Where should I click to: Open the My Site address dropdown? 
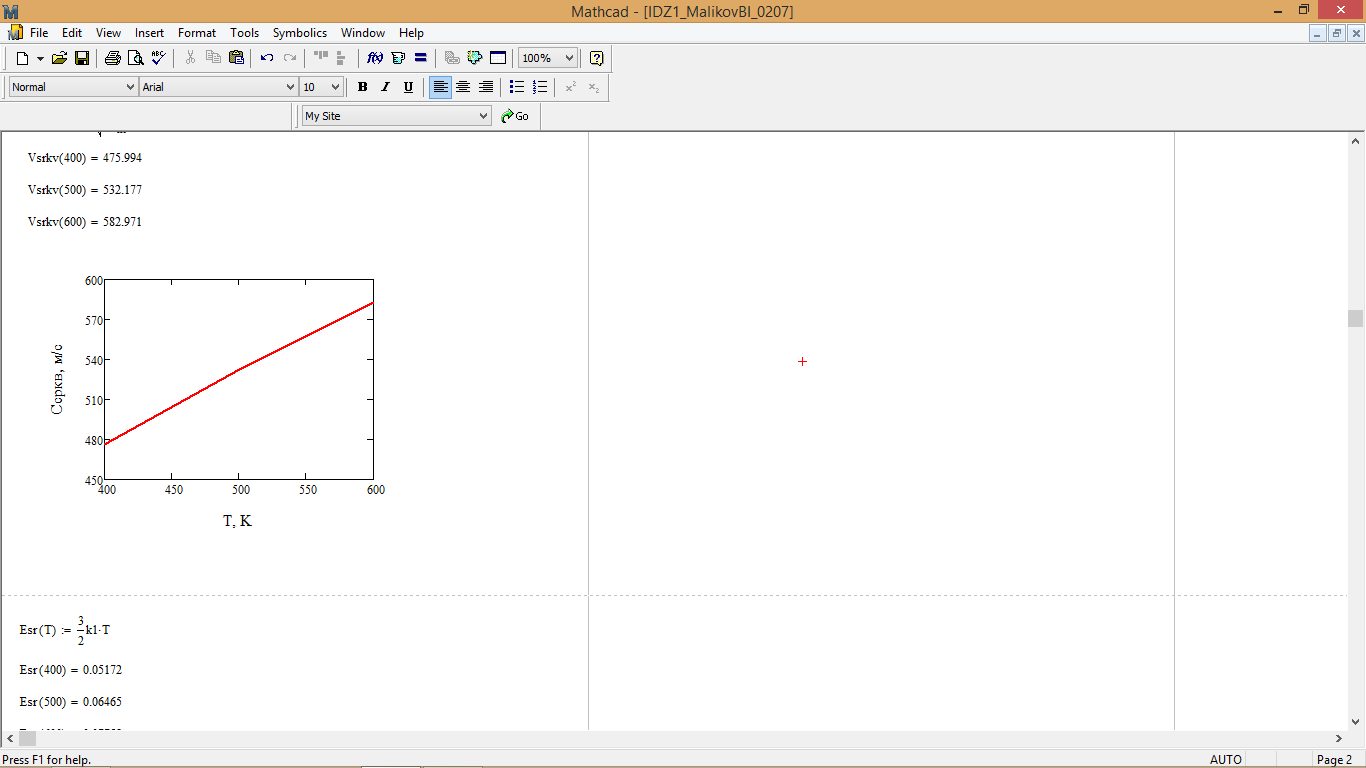click(x=484, y=116)
